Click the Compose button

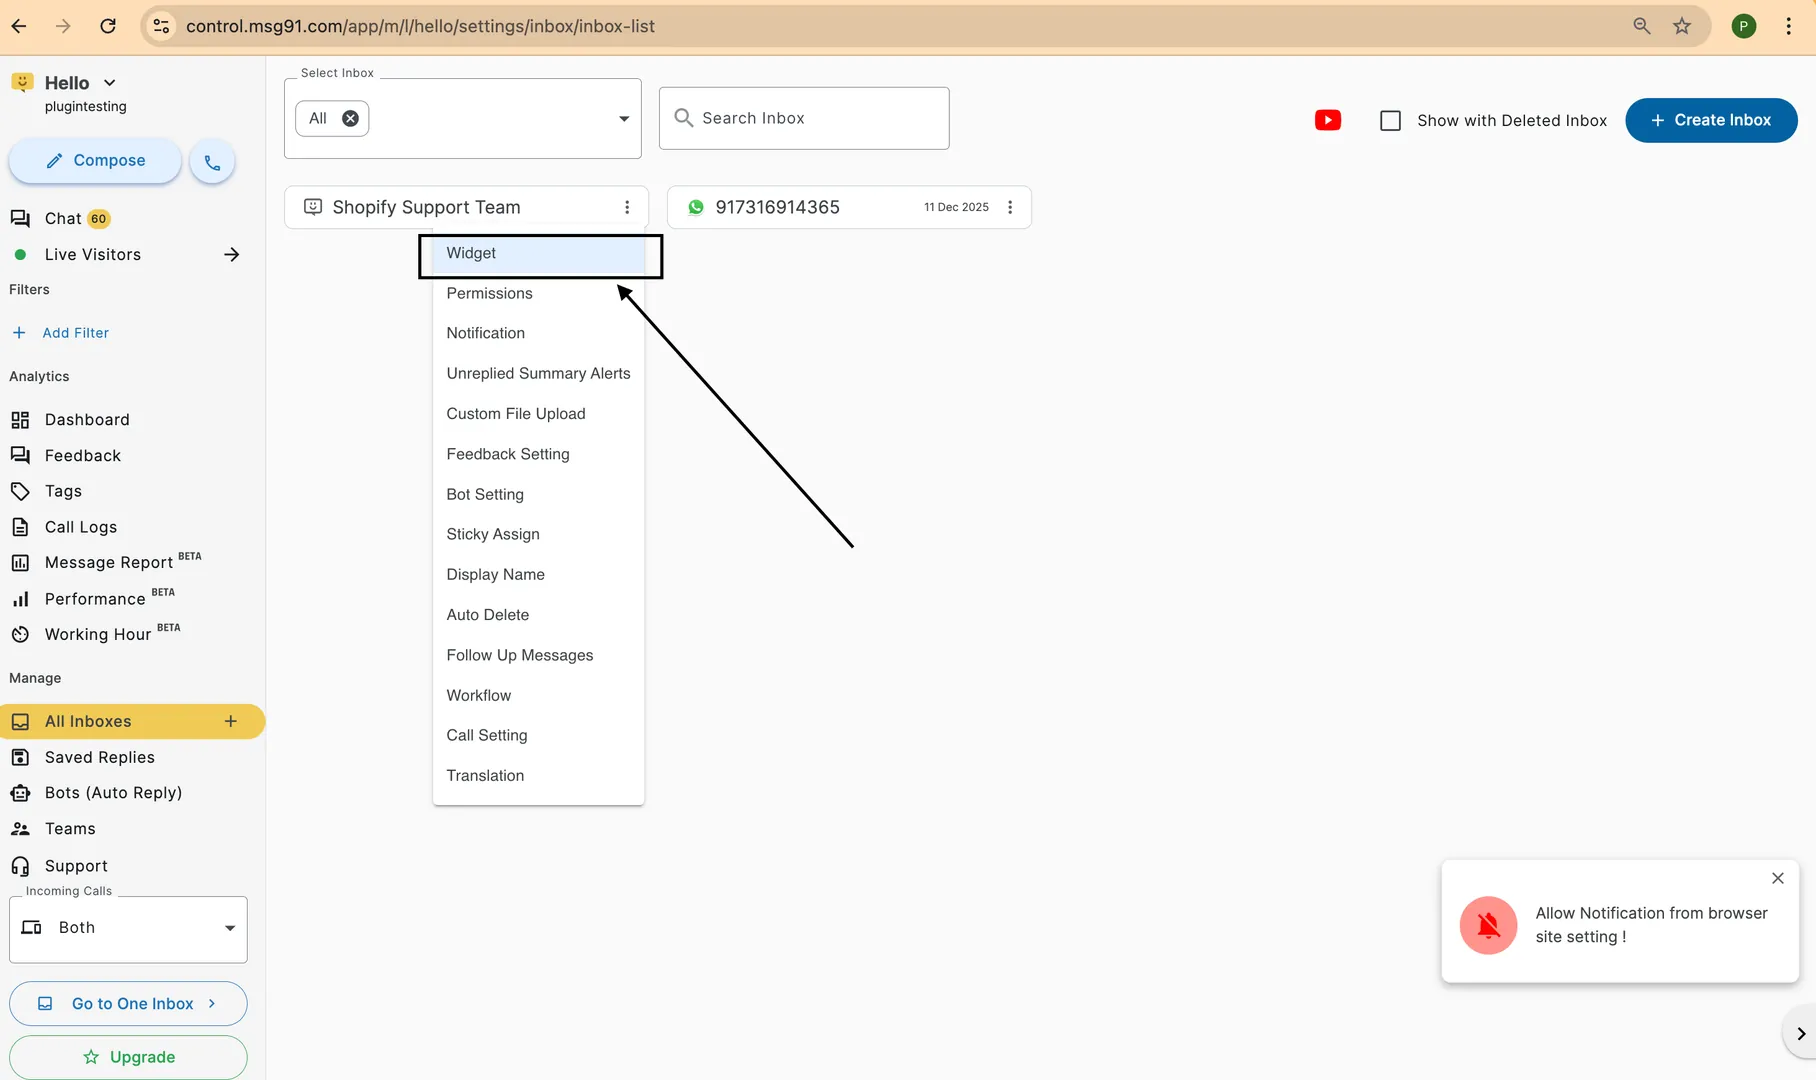[95, 161]
